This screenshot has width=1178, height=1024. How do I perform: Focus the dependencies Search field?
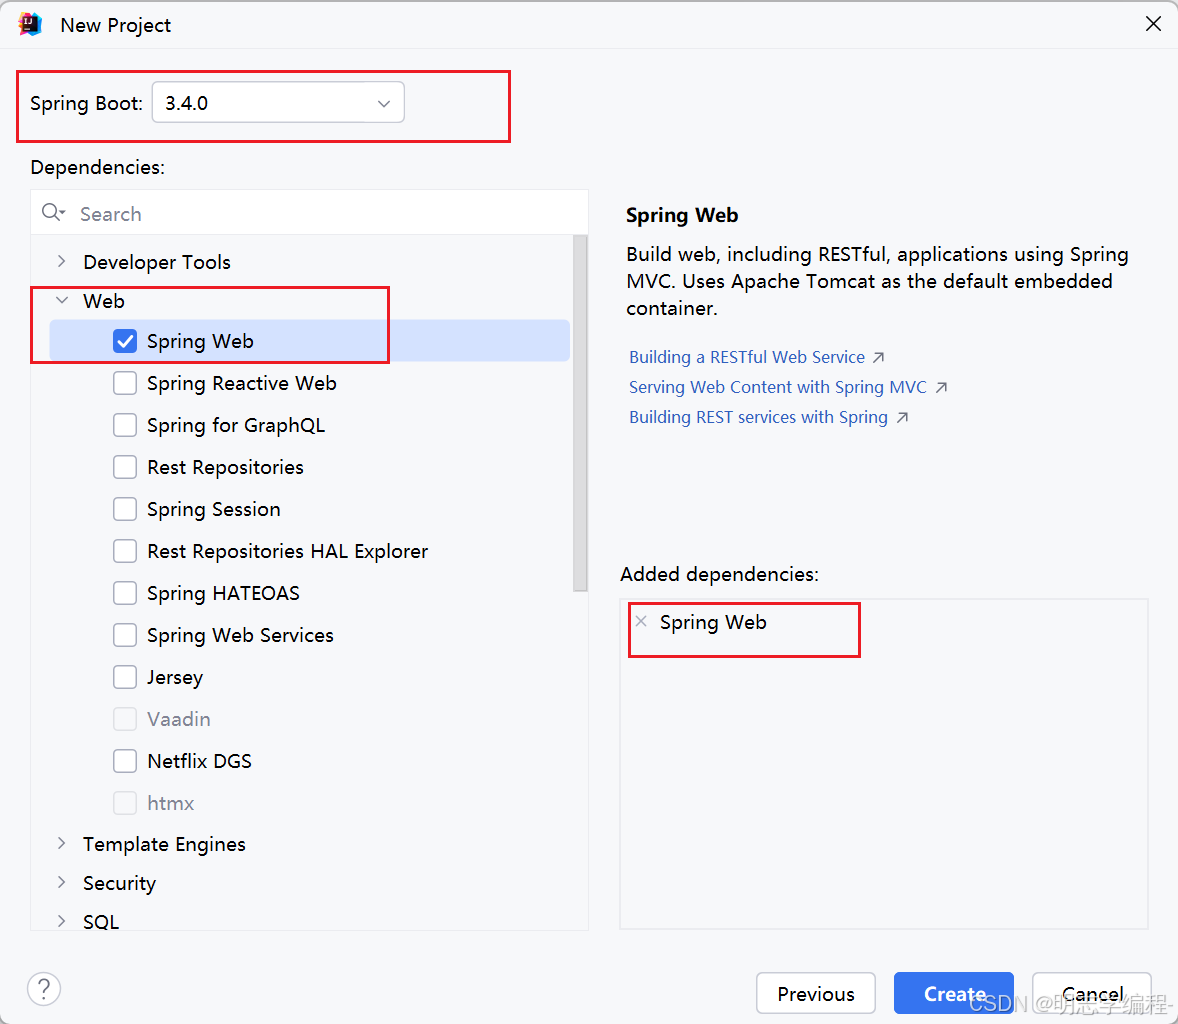click(320, 213)
